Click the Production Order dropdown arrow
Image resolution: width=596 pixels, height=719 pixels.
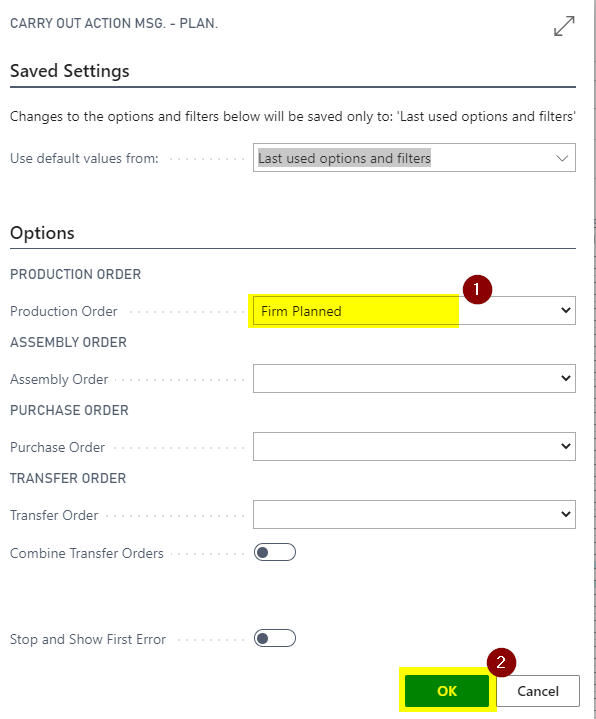pos(566,310)
